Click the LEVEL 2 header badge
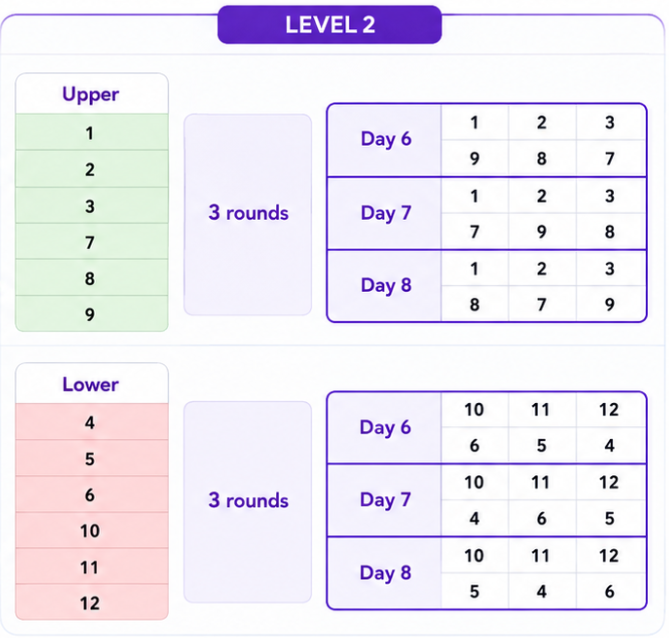This screenshot has height=638, width=669. click(x=329, y=25)
